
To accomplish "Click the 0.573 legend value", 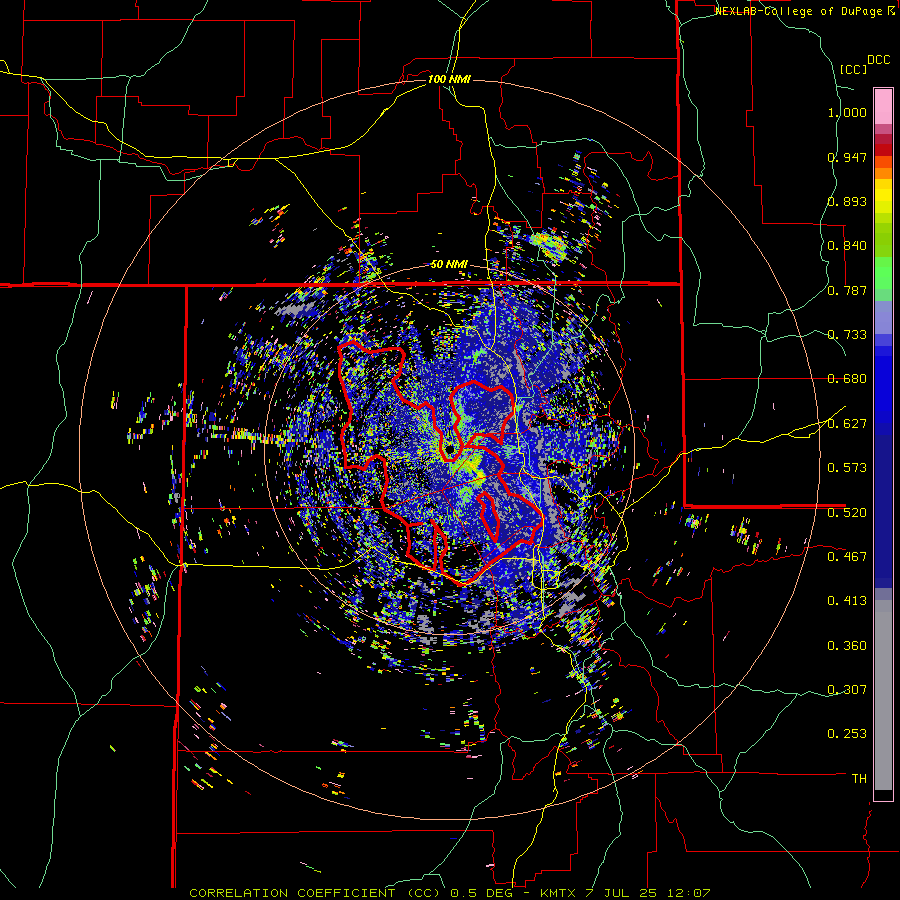I will click(847, 468).
